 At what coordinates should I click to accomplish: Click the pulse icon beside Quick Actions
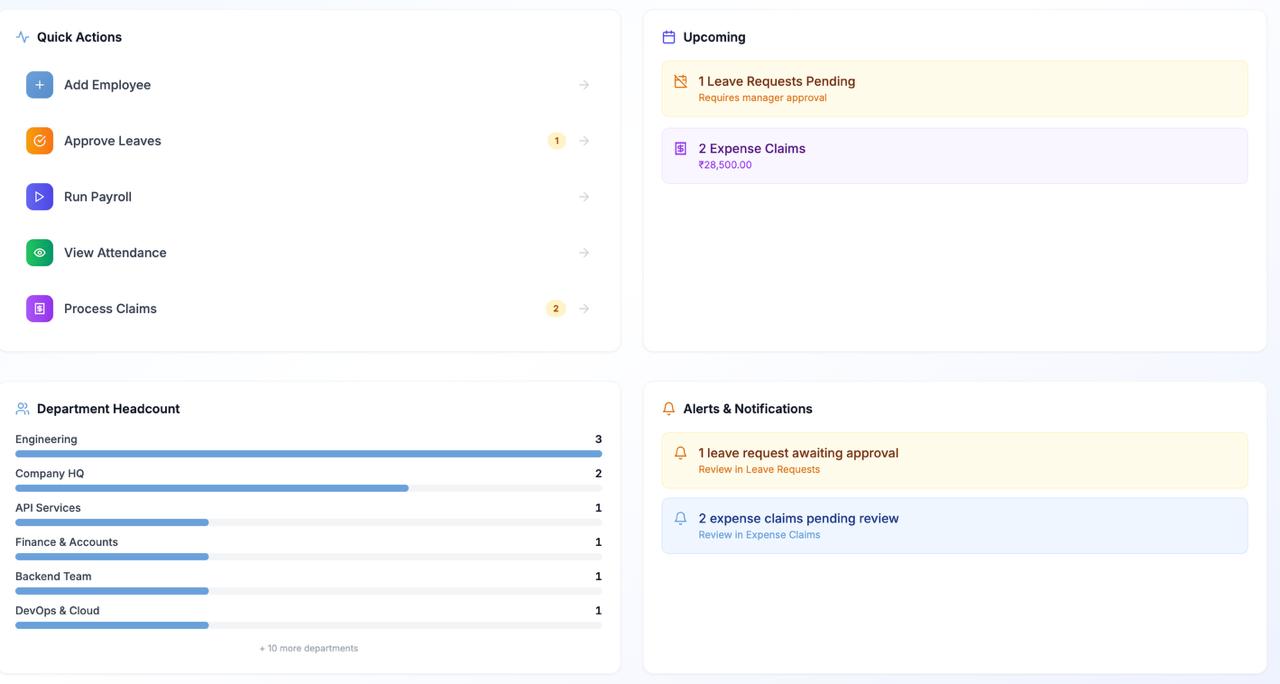22,37
